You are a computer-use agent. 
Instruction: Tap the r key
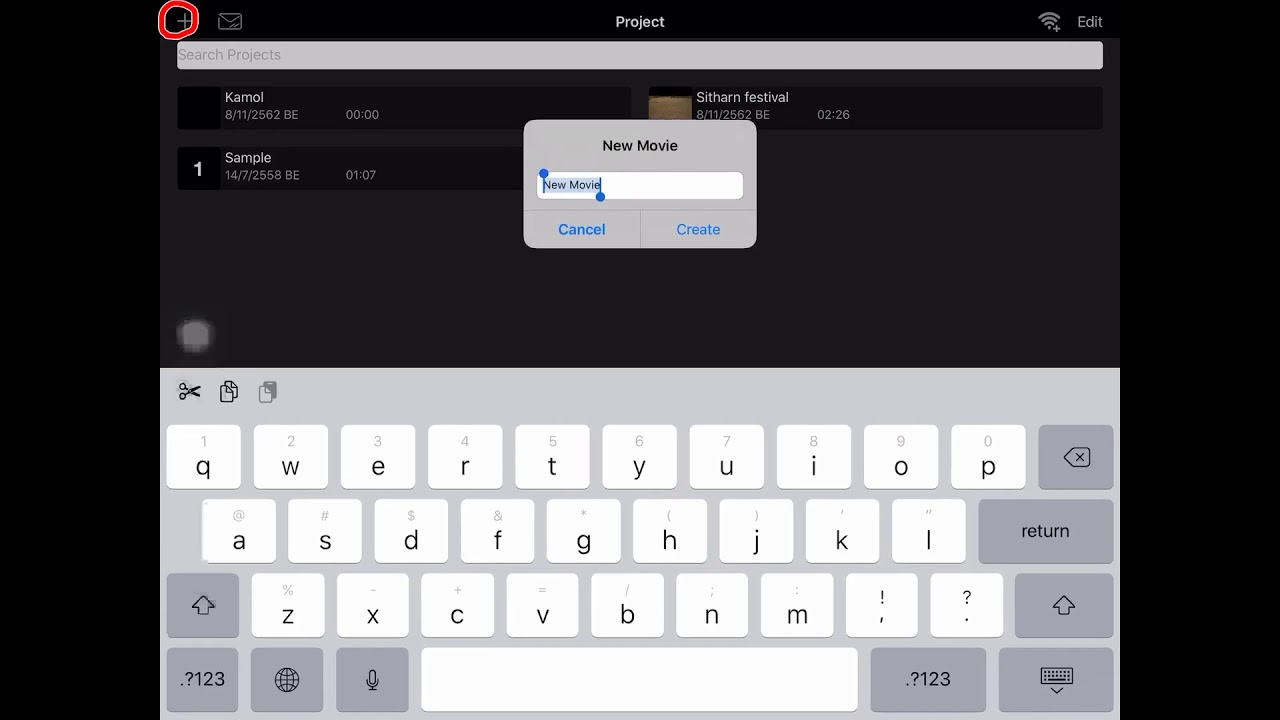coord(465,457)
